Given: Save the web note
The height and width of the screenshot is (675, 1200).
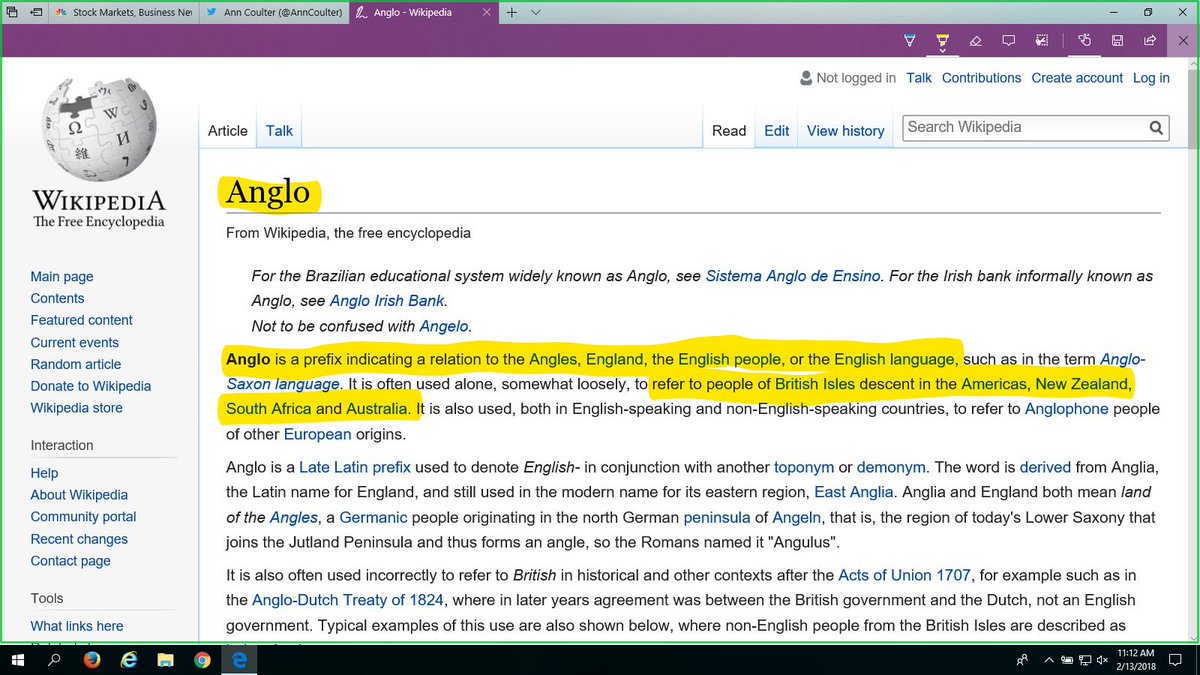Looking at the screenshot, I should tap(1118, 40).
